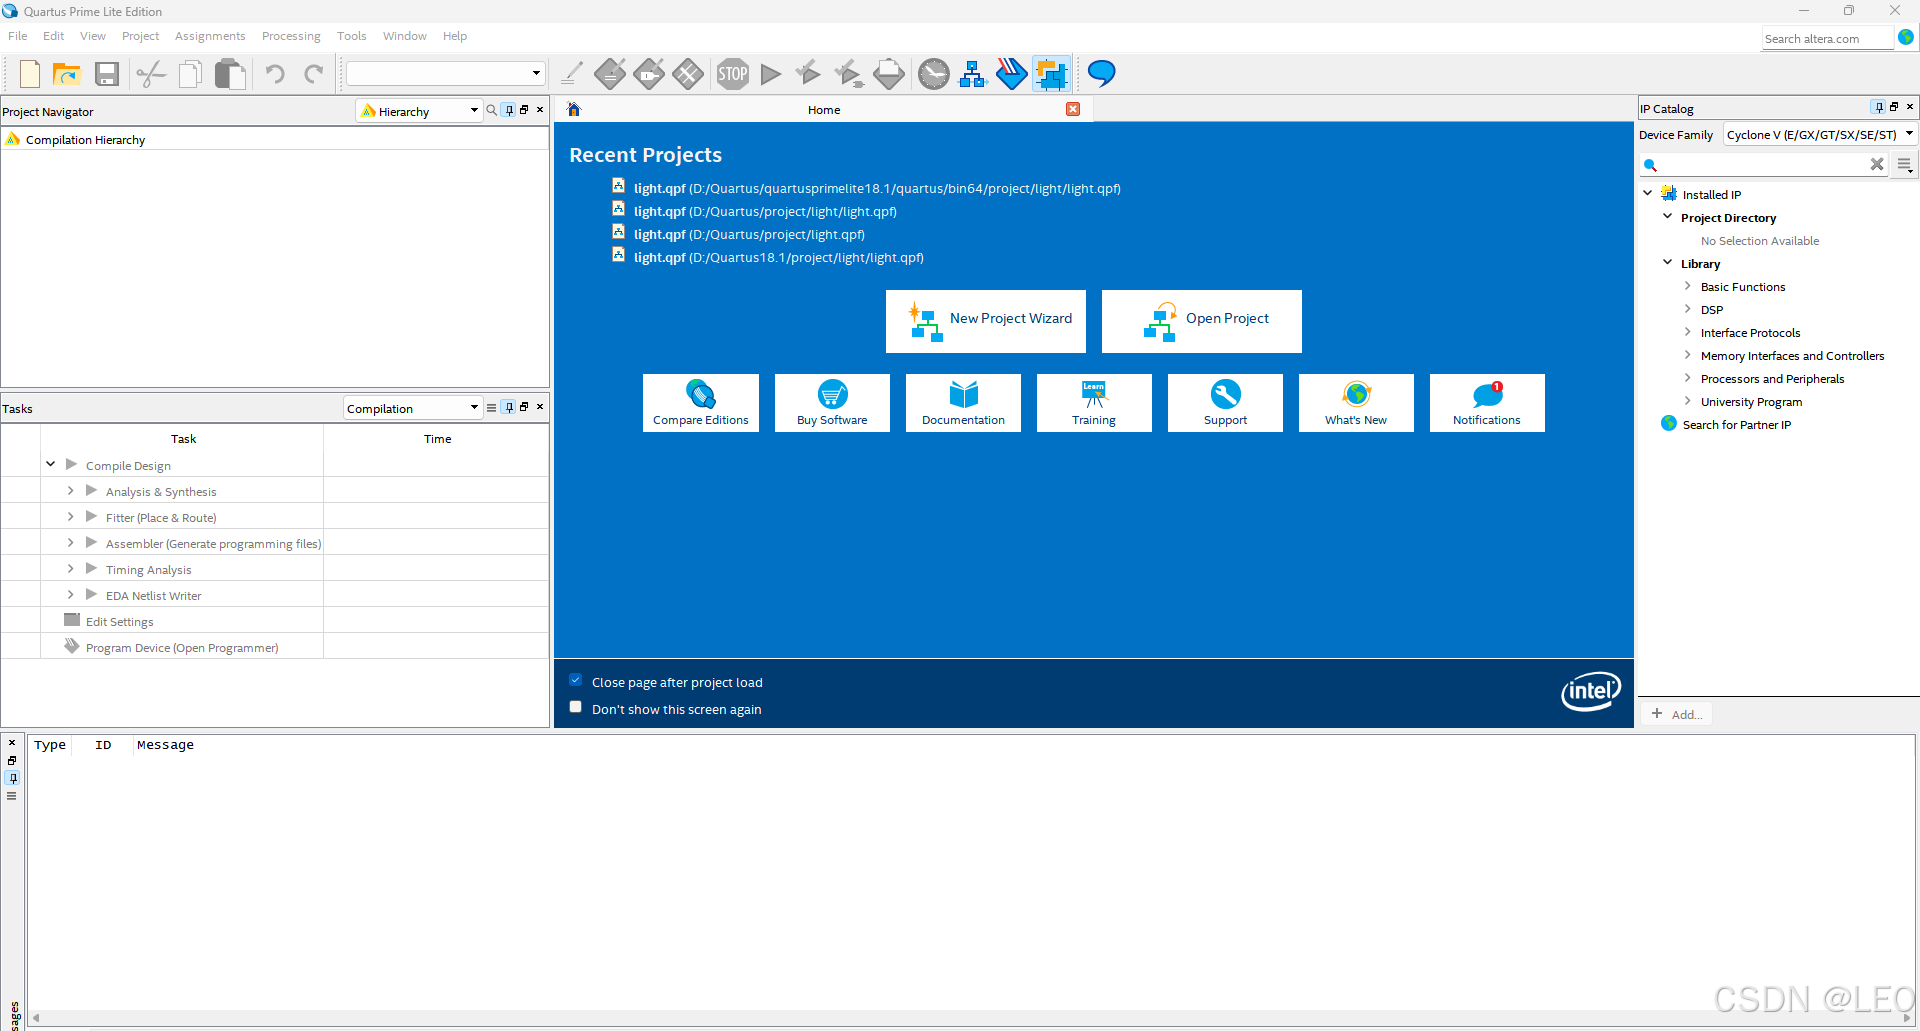Viewport: 1920px width, 1031px height.
Task: Collapse the Compile Design task
Action: [x=51, y=464]
